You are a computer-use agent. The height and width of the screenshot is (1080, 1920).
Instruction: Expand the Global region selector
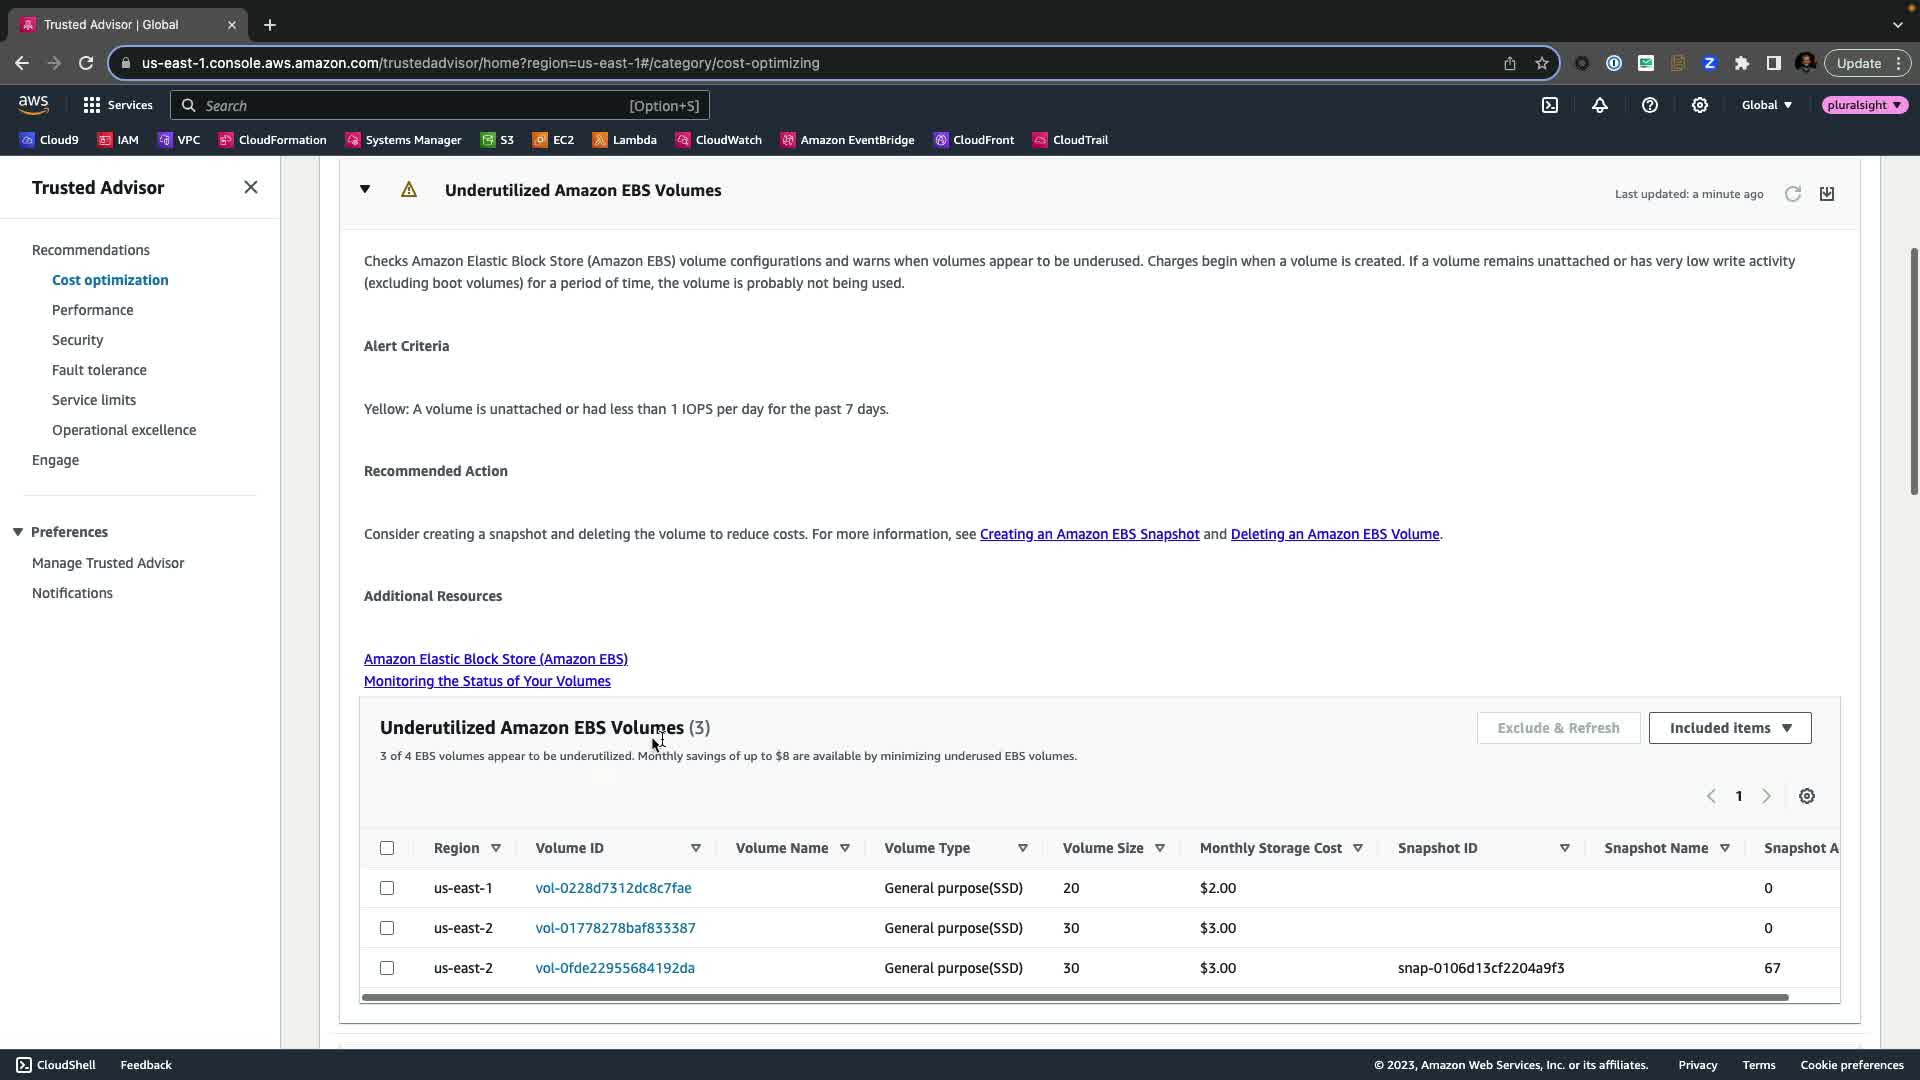coord(1767,105)
